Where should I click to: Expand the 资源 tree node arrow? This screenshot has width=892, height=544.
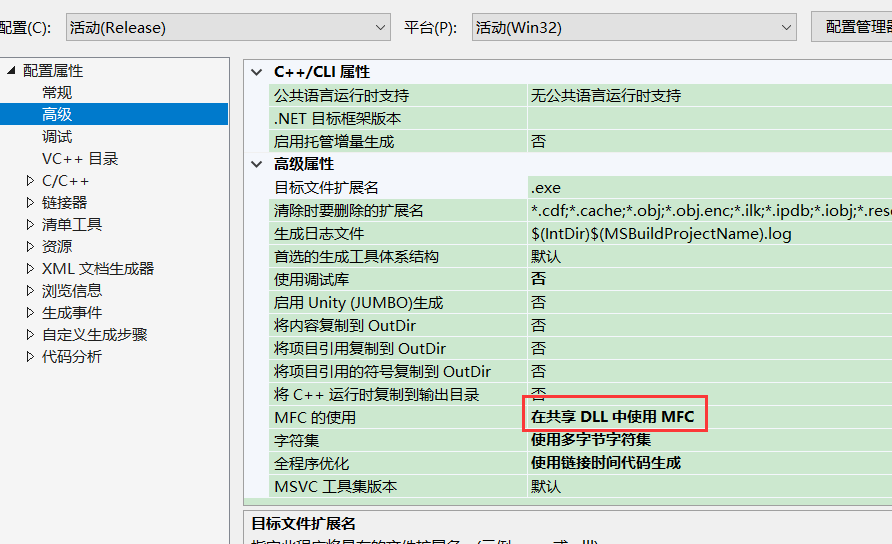coord(30,246)
